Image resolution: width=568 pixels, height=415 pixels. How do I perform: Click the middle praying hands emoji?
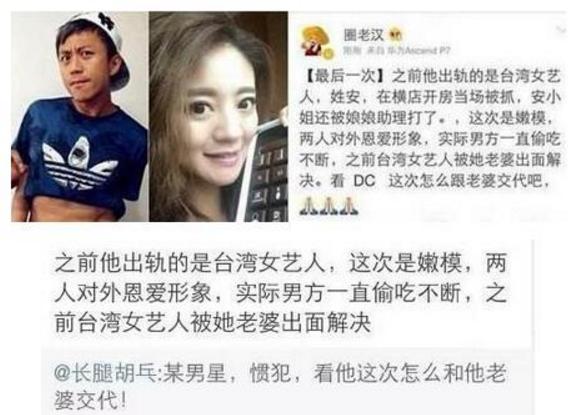click(x=328, y=206)
